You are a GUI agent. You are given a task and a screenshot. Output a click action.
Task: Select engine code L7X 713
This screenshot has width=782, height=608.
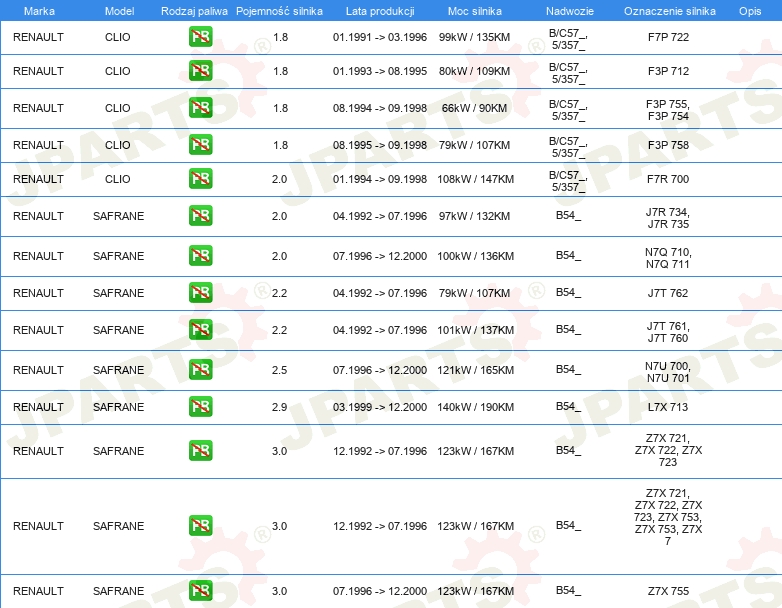(x=668, y=407)
